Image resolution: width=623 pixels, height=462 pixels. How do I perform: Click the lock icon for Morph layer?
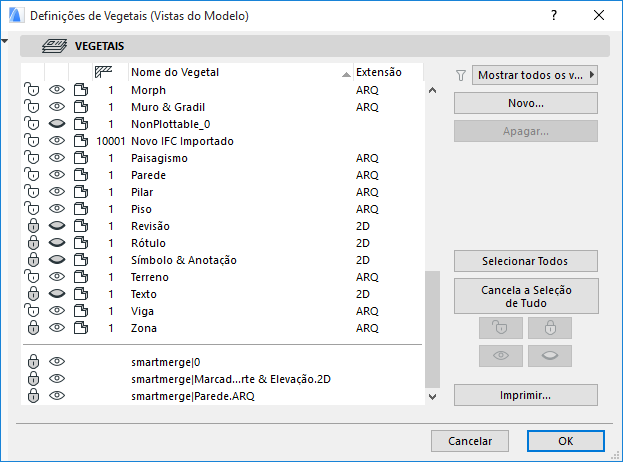(x=32, y=90)
